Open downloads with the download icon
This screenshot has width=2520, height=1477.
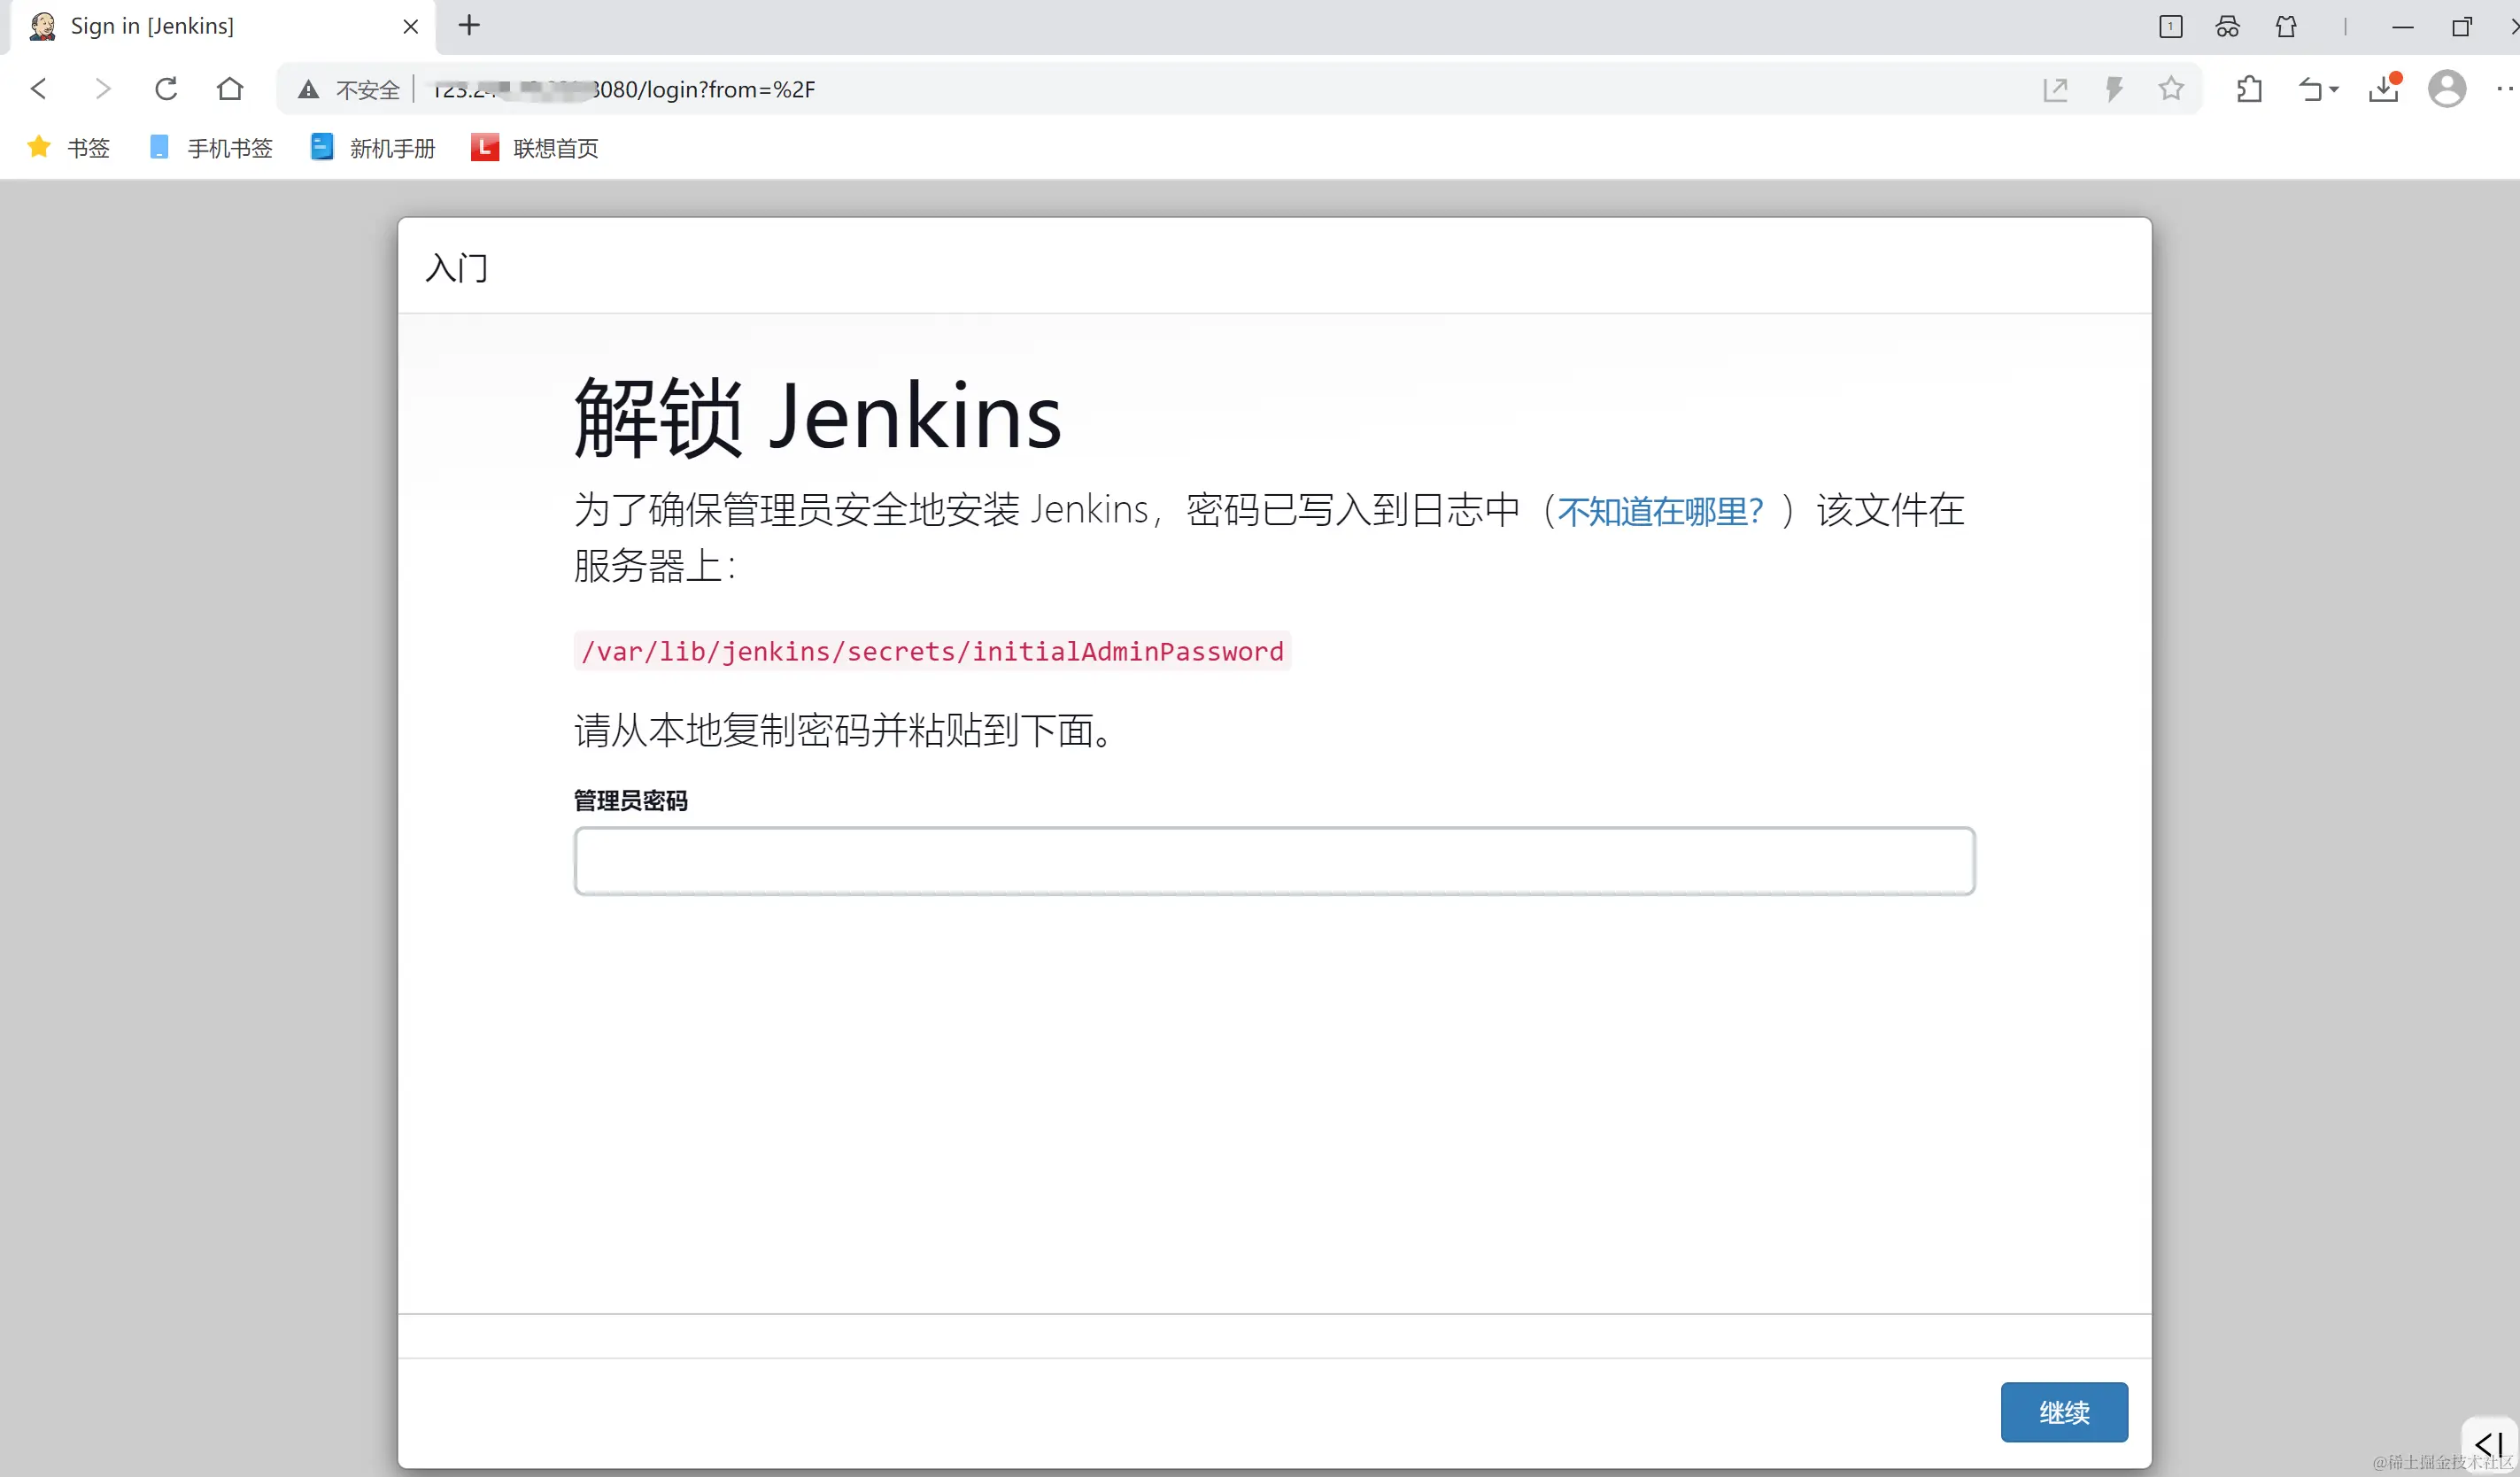(x=2384, y=89)
